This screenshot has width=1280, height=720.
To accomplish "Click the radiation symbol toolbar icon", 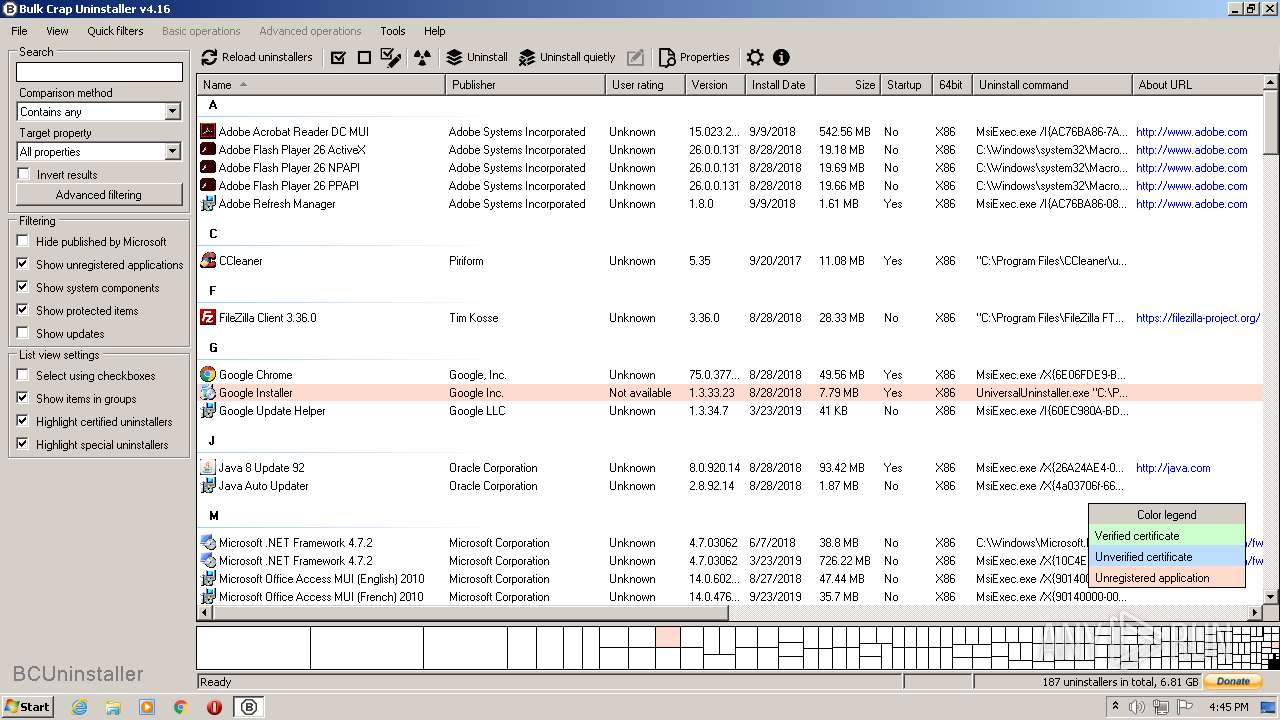I will click(422, 57).
